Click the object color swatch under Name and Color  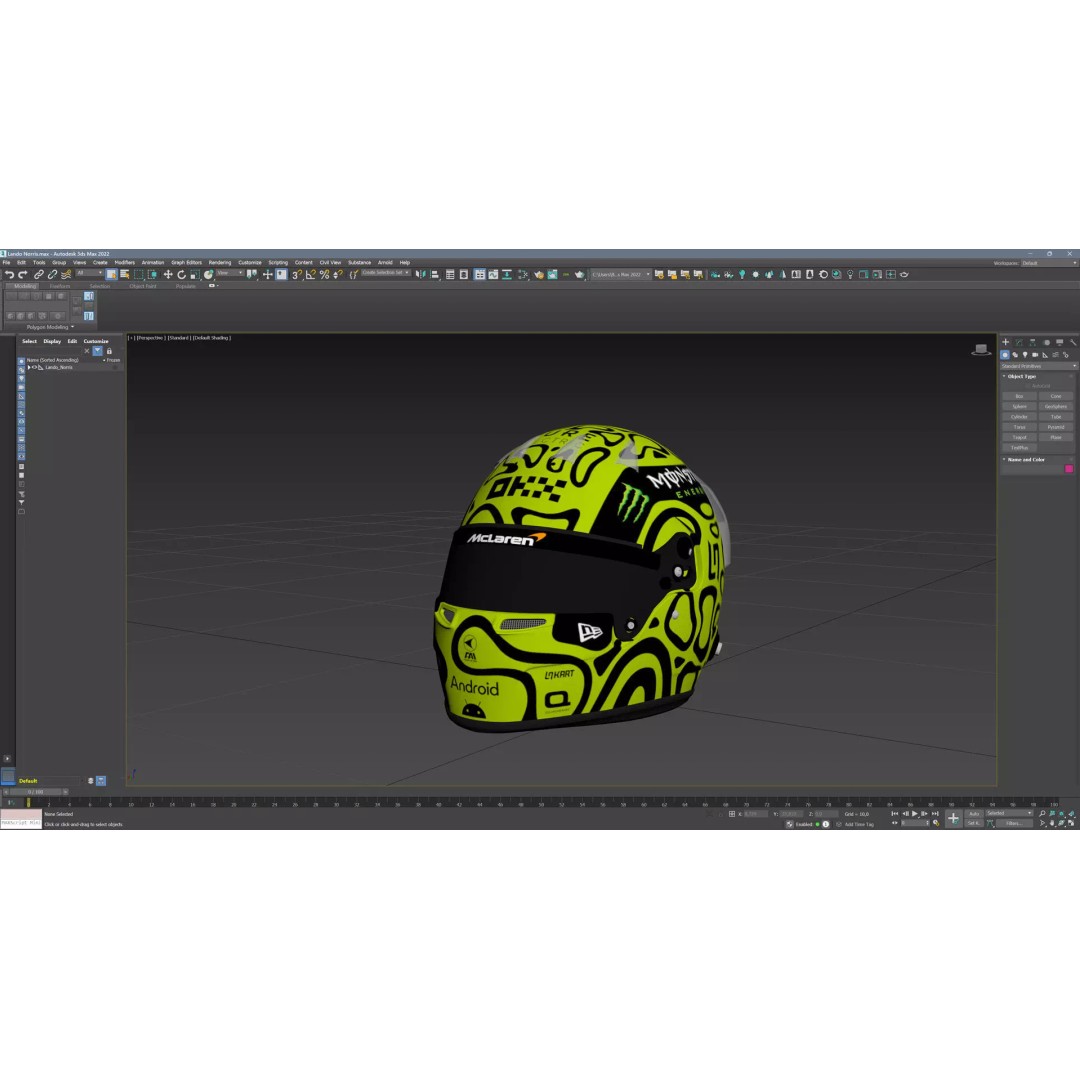pos(1069,466)
